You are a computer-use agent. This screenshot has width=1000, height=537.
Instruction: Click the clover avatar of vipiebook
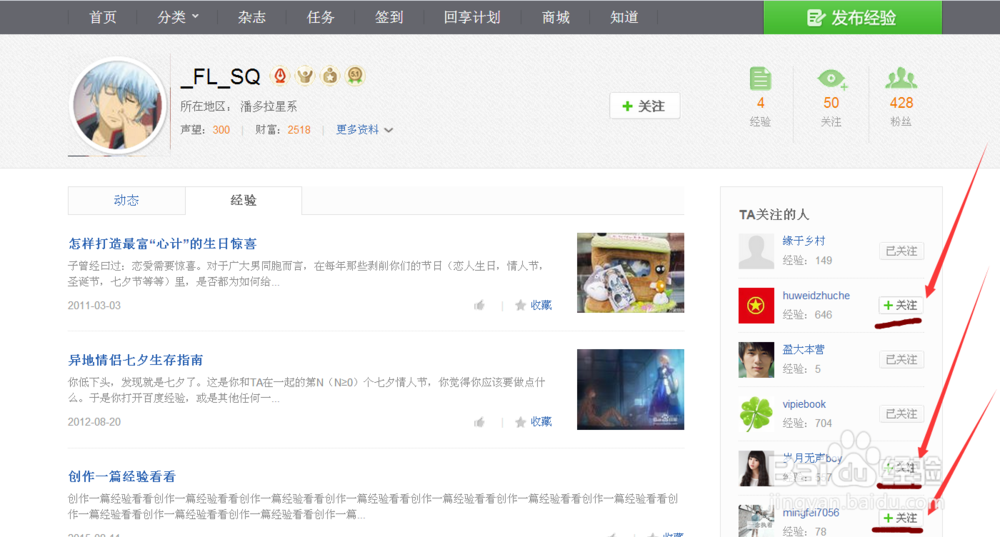pyautogui.click(x=756, y=414)
